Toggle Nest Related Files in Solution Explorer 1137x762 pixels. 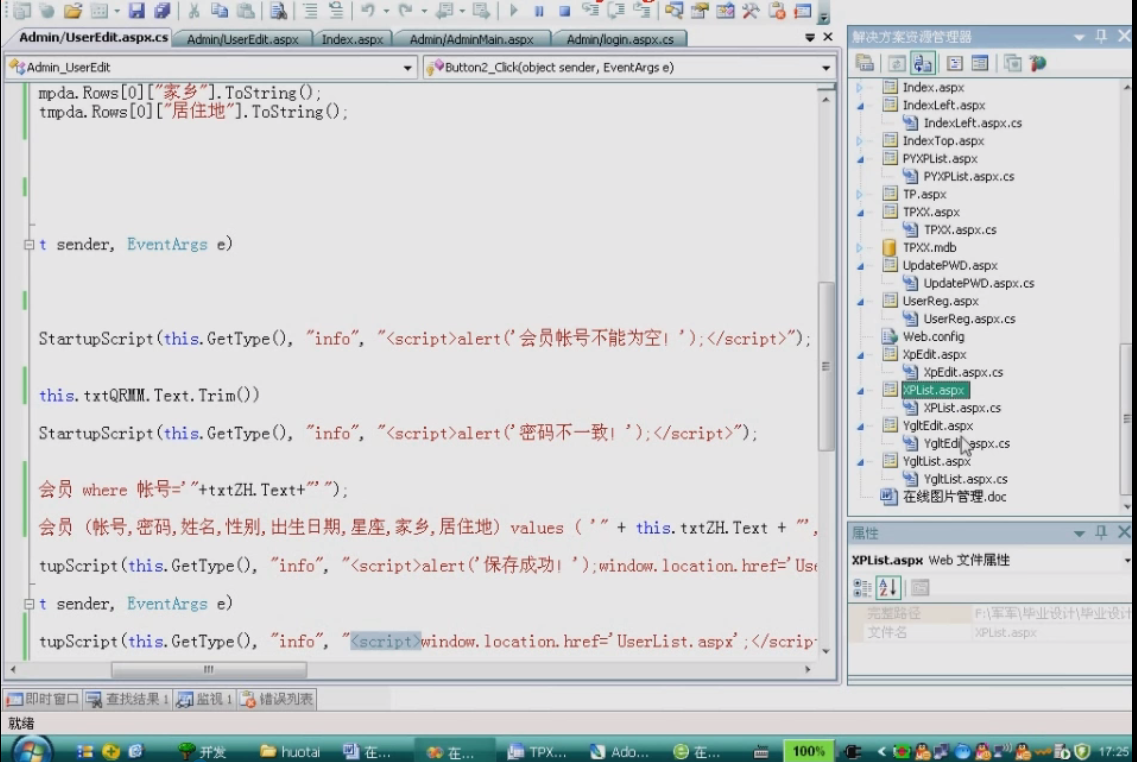click(922, 64)
